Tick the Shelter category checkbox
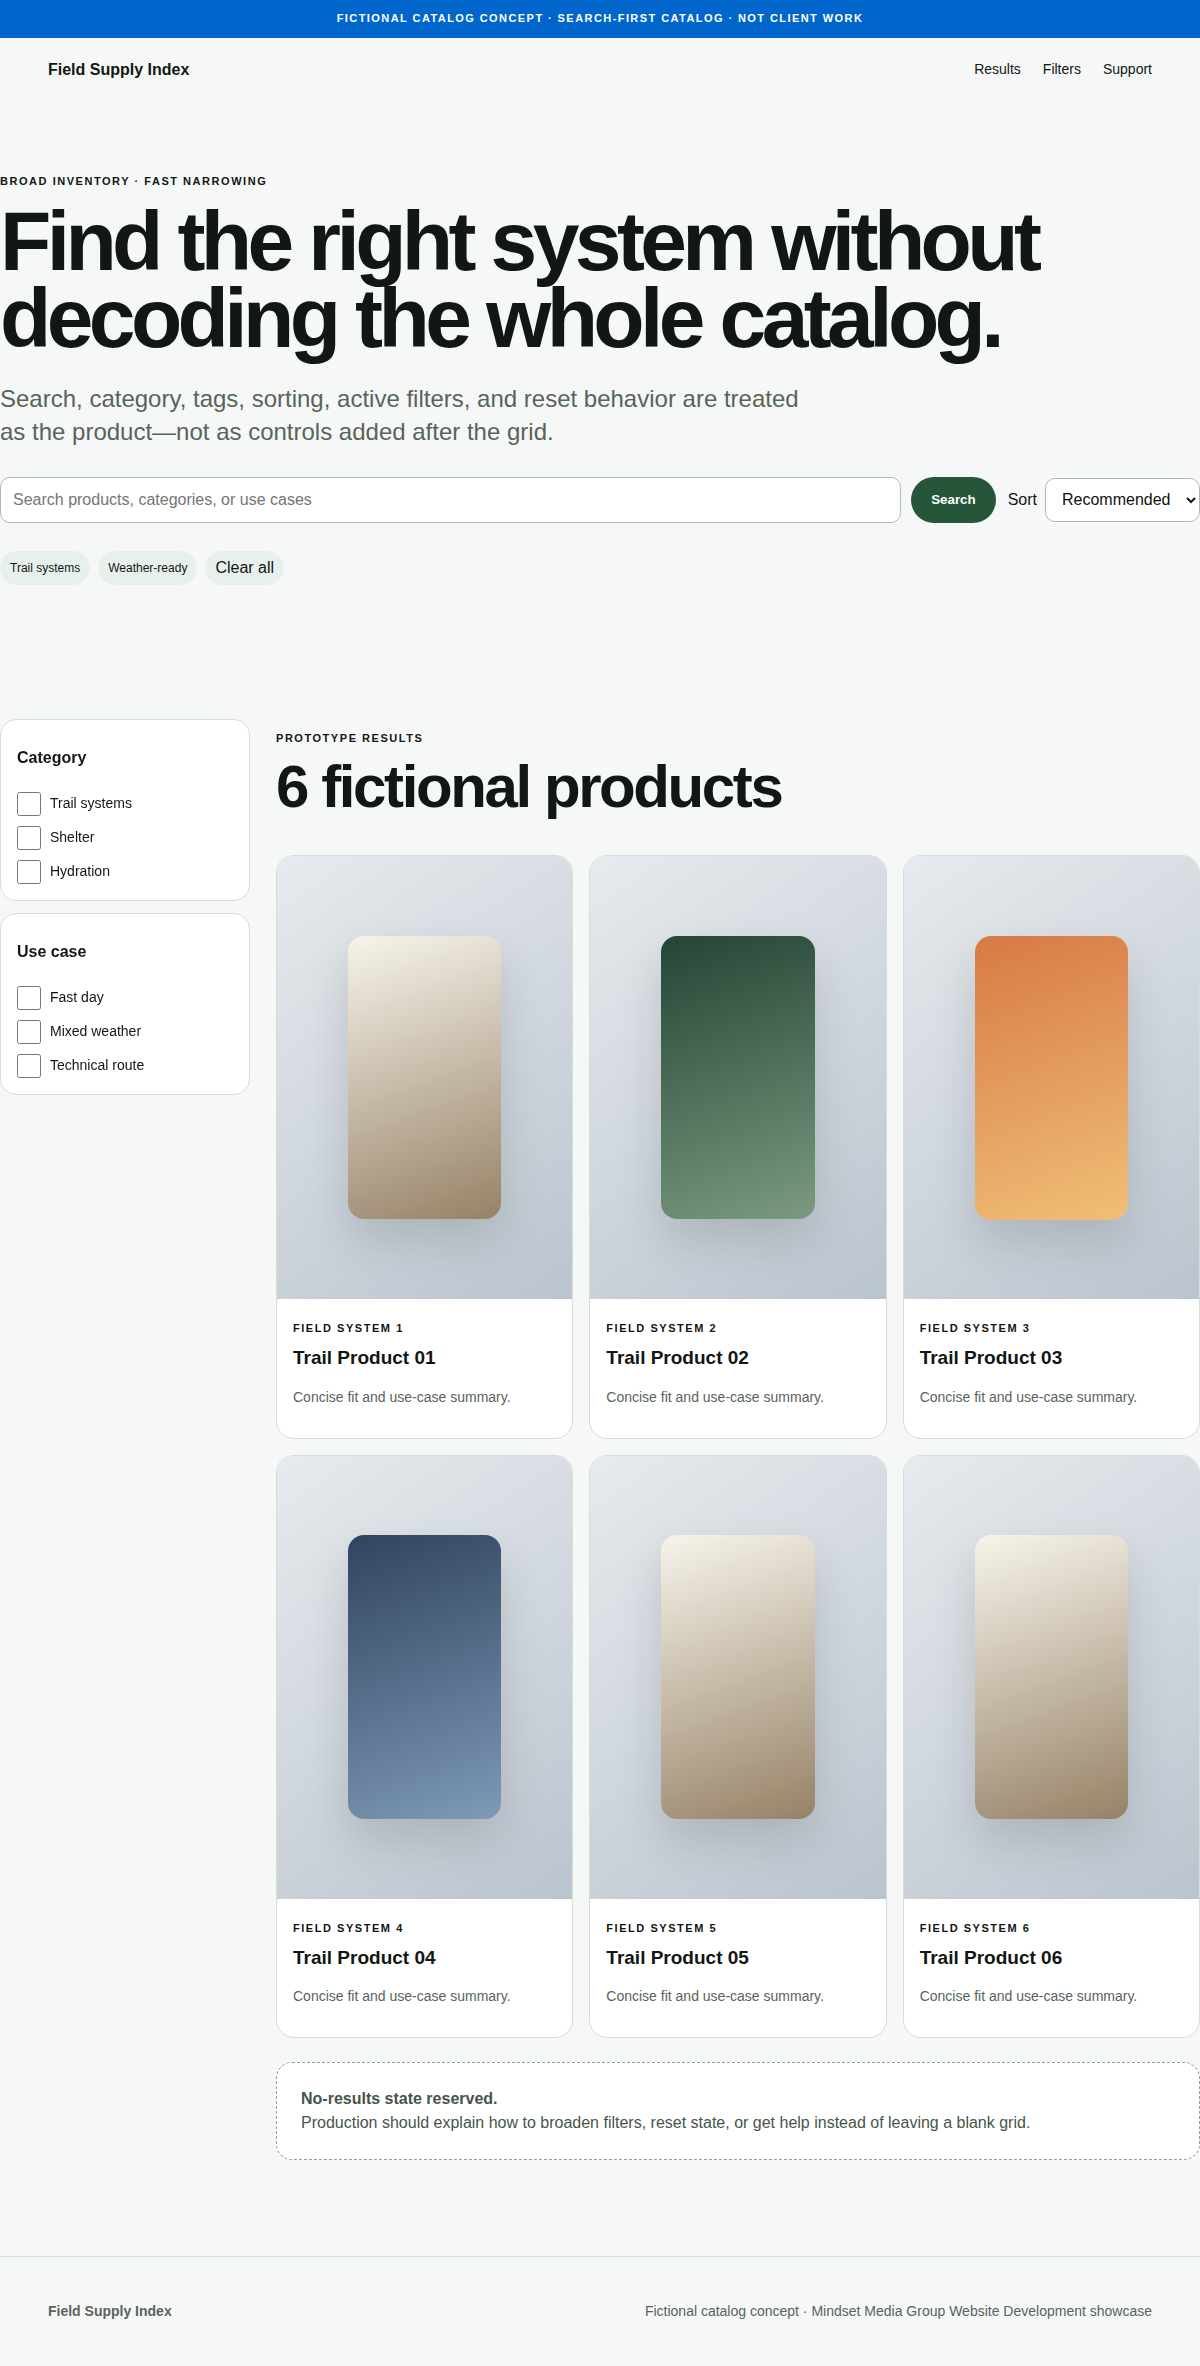The height and width of the screenshot is (2366, 1200). click(29, 838)
